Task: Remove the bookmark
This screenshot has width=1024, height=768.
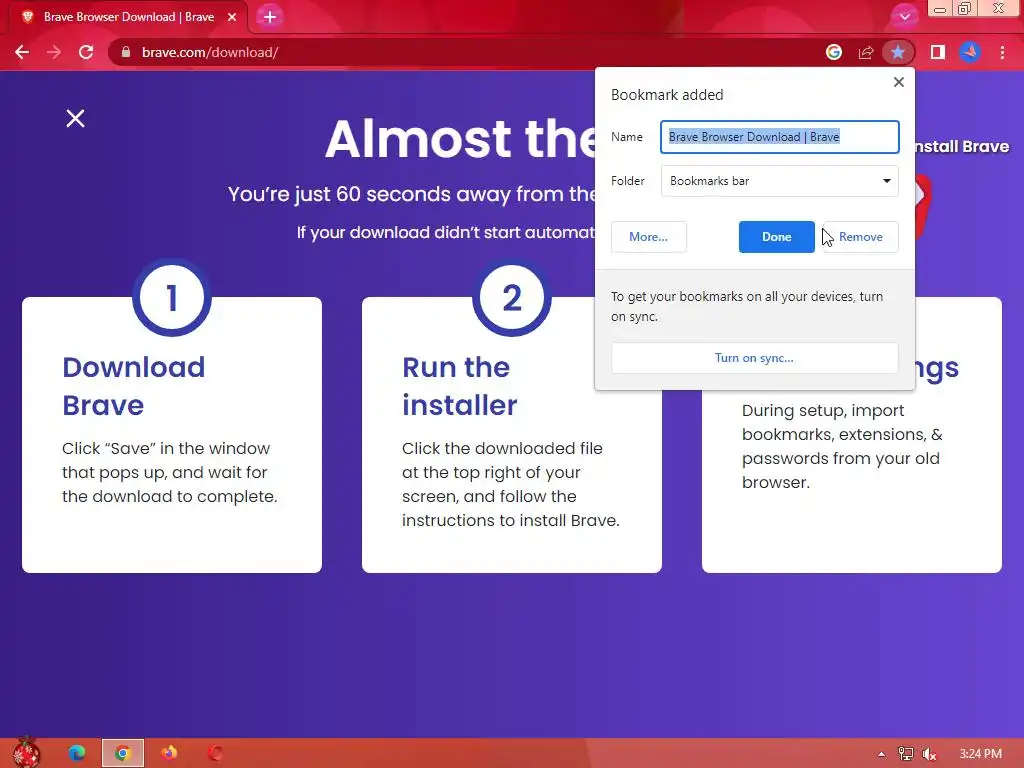Action: (x=860, y=236)
